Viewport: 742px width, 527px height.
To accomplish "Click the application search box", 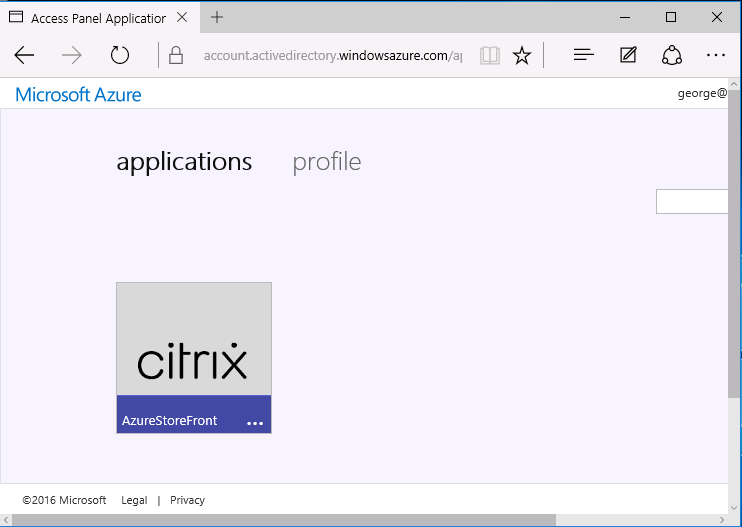I will pos(694,201).
